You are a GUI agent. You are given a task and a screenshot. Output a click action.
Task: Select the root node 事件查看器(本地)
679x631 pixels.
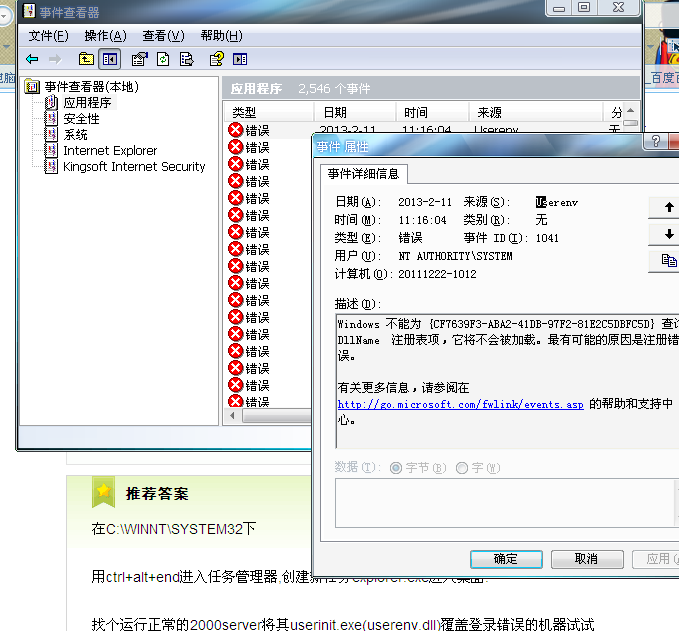coord(91,87)
